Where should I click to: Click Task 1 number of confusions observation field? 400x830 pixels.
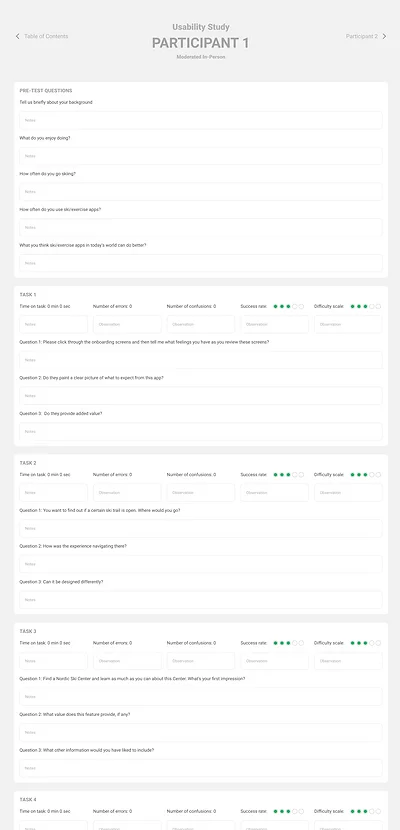click(x=201, y=324)
